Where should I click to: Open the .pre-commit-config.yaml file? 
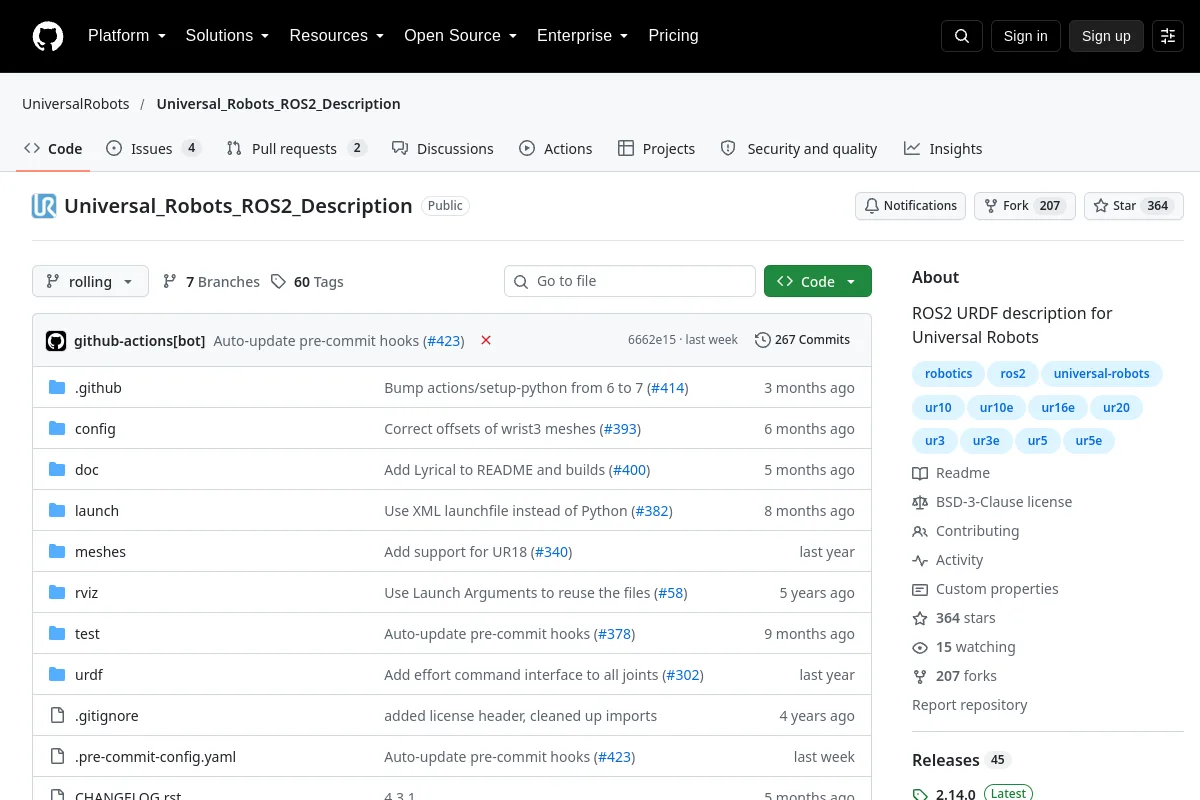click(x=155, y=757)
